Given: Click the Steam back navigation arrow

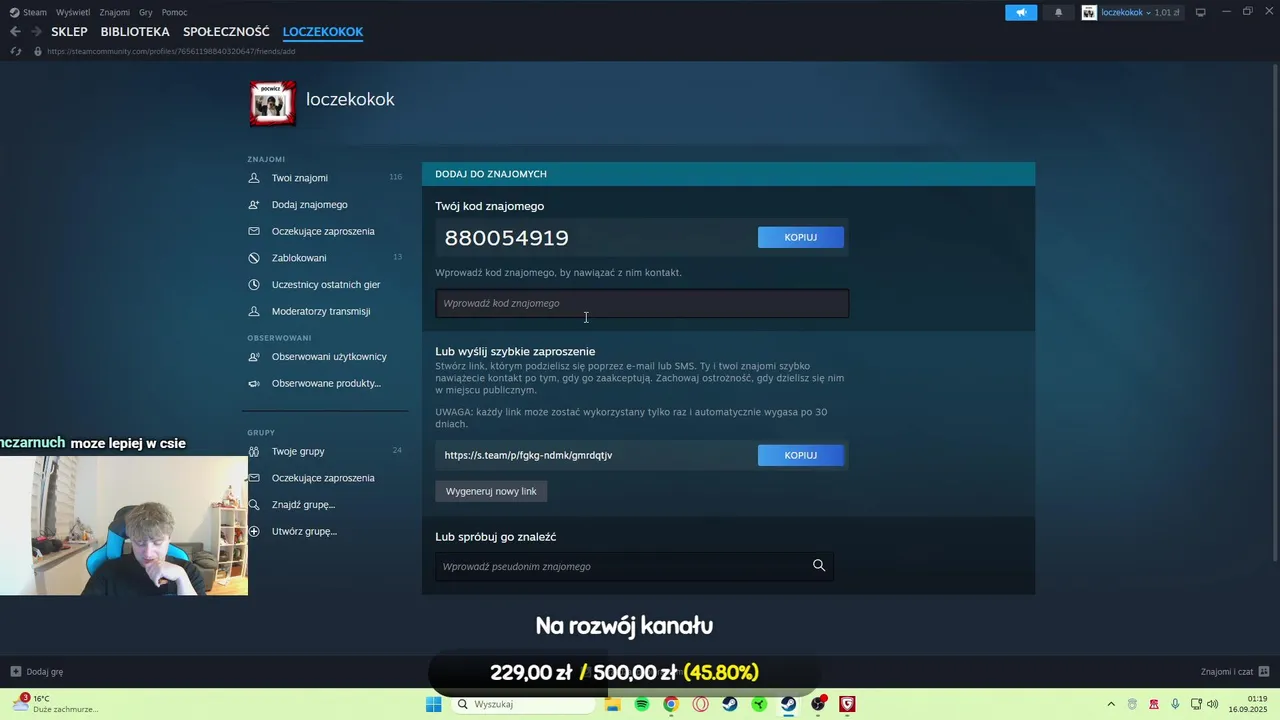Looking at the screenshot, I should 15,32.
